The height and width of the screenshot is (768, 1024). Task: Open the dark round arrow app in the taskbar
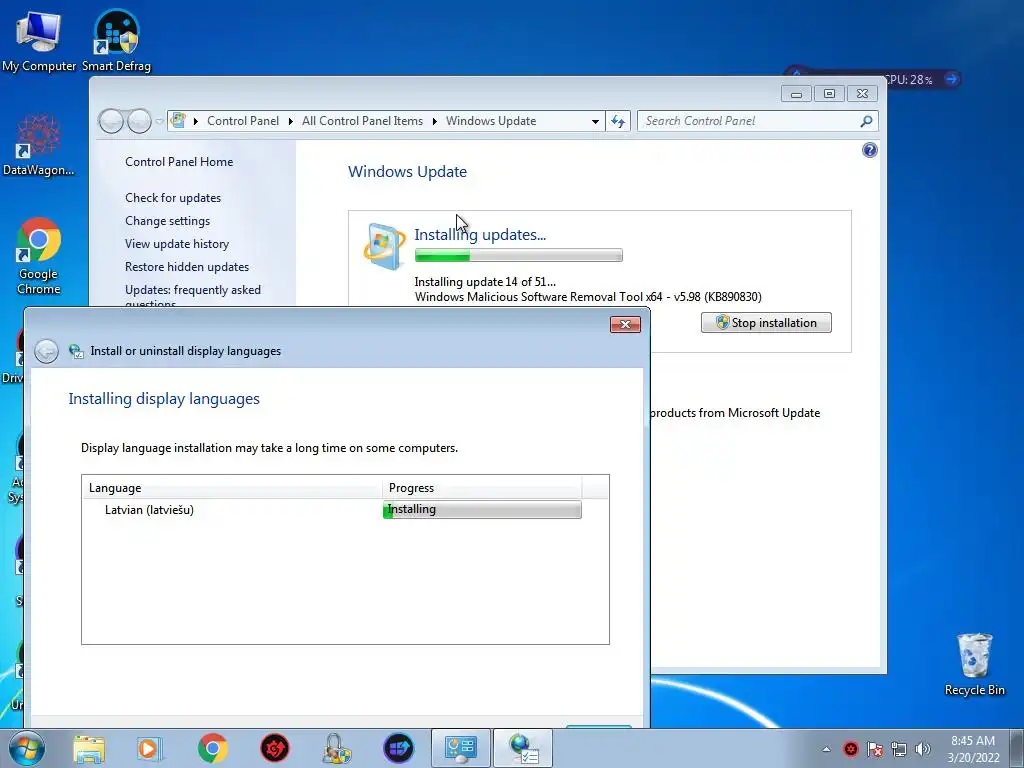398,748
